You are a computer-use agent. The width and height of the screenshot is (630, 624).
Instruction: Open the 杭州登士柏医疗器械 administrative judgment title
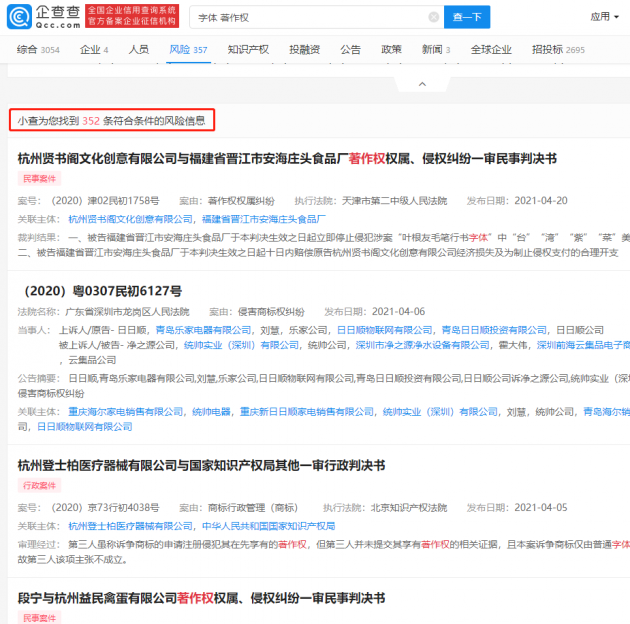click(201, 466)
